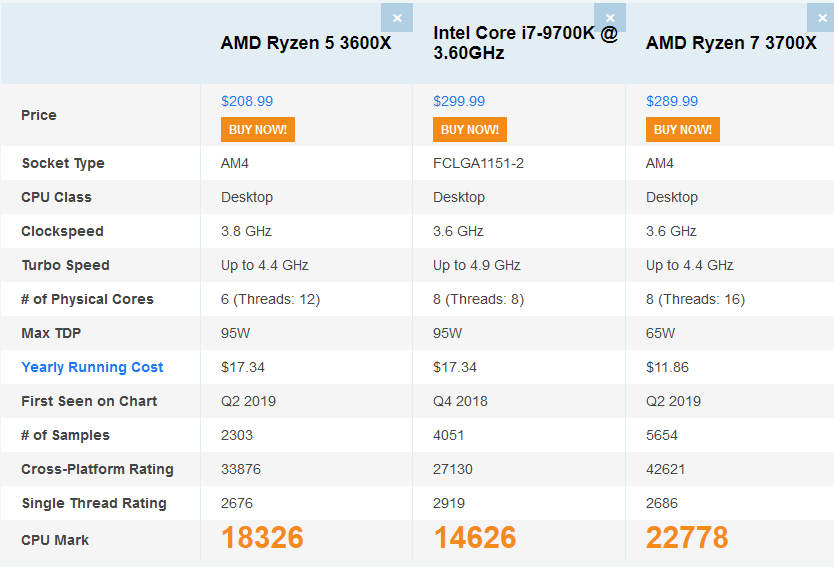Click the 27130 cross-platform rating
The image size is (834, 567).
point(453,469)
